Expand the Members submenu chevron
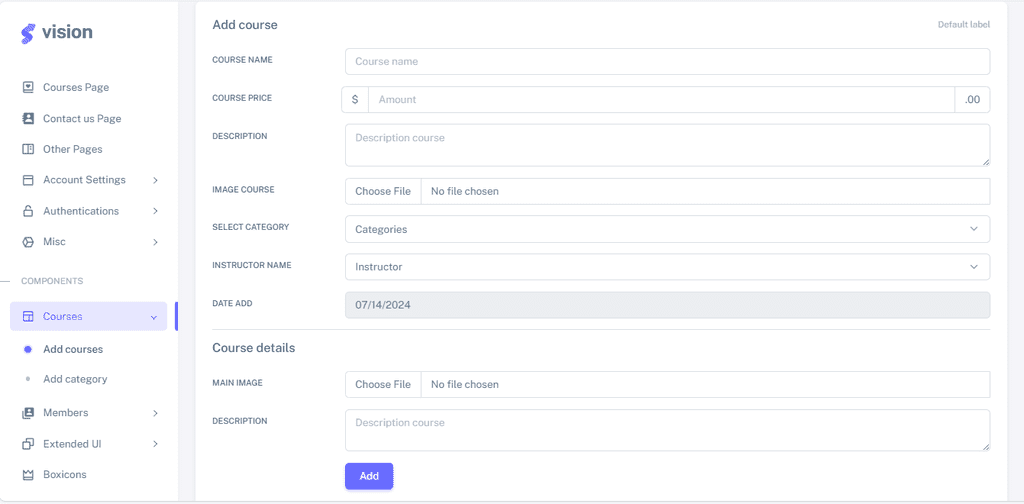Image resolution: width=1024 pixels, height=504 pixels. [x=155, y=413]
